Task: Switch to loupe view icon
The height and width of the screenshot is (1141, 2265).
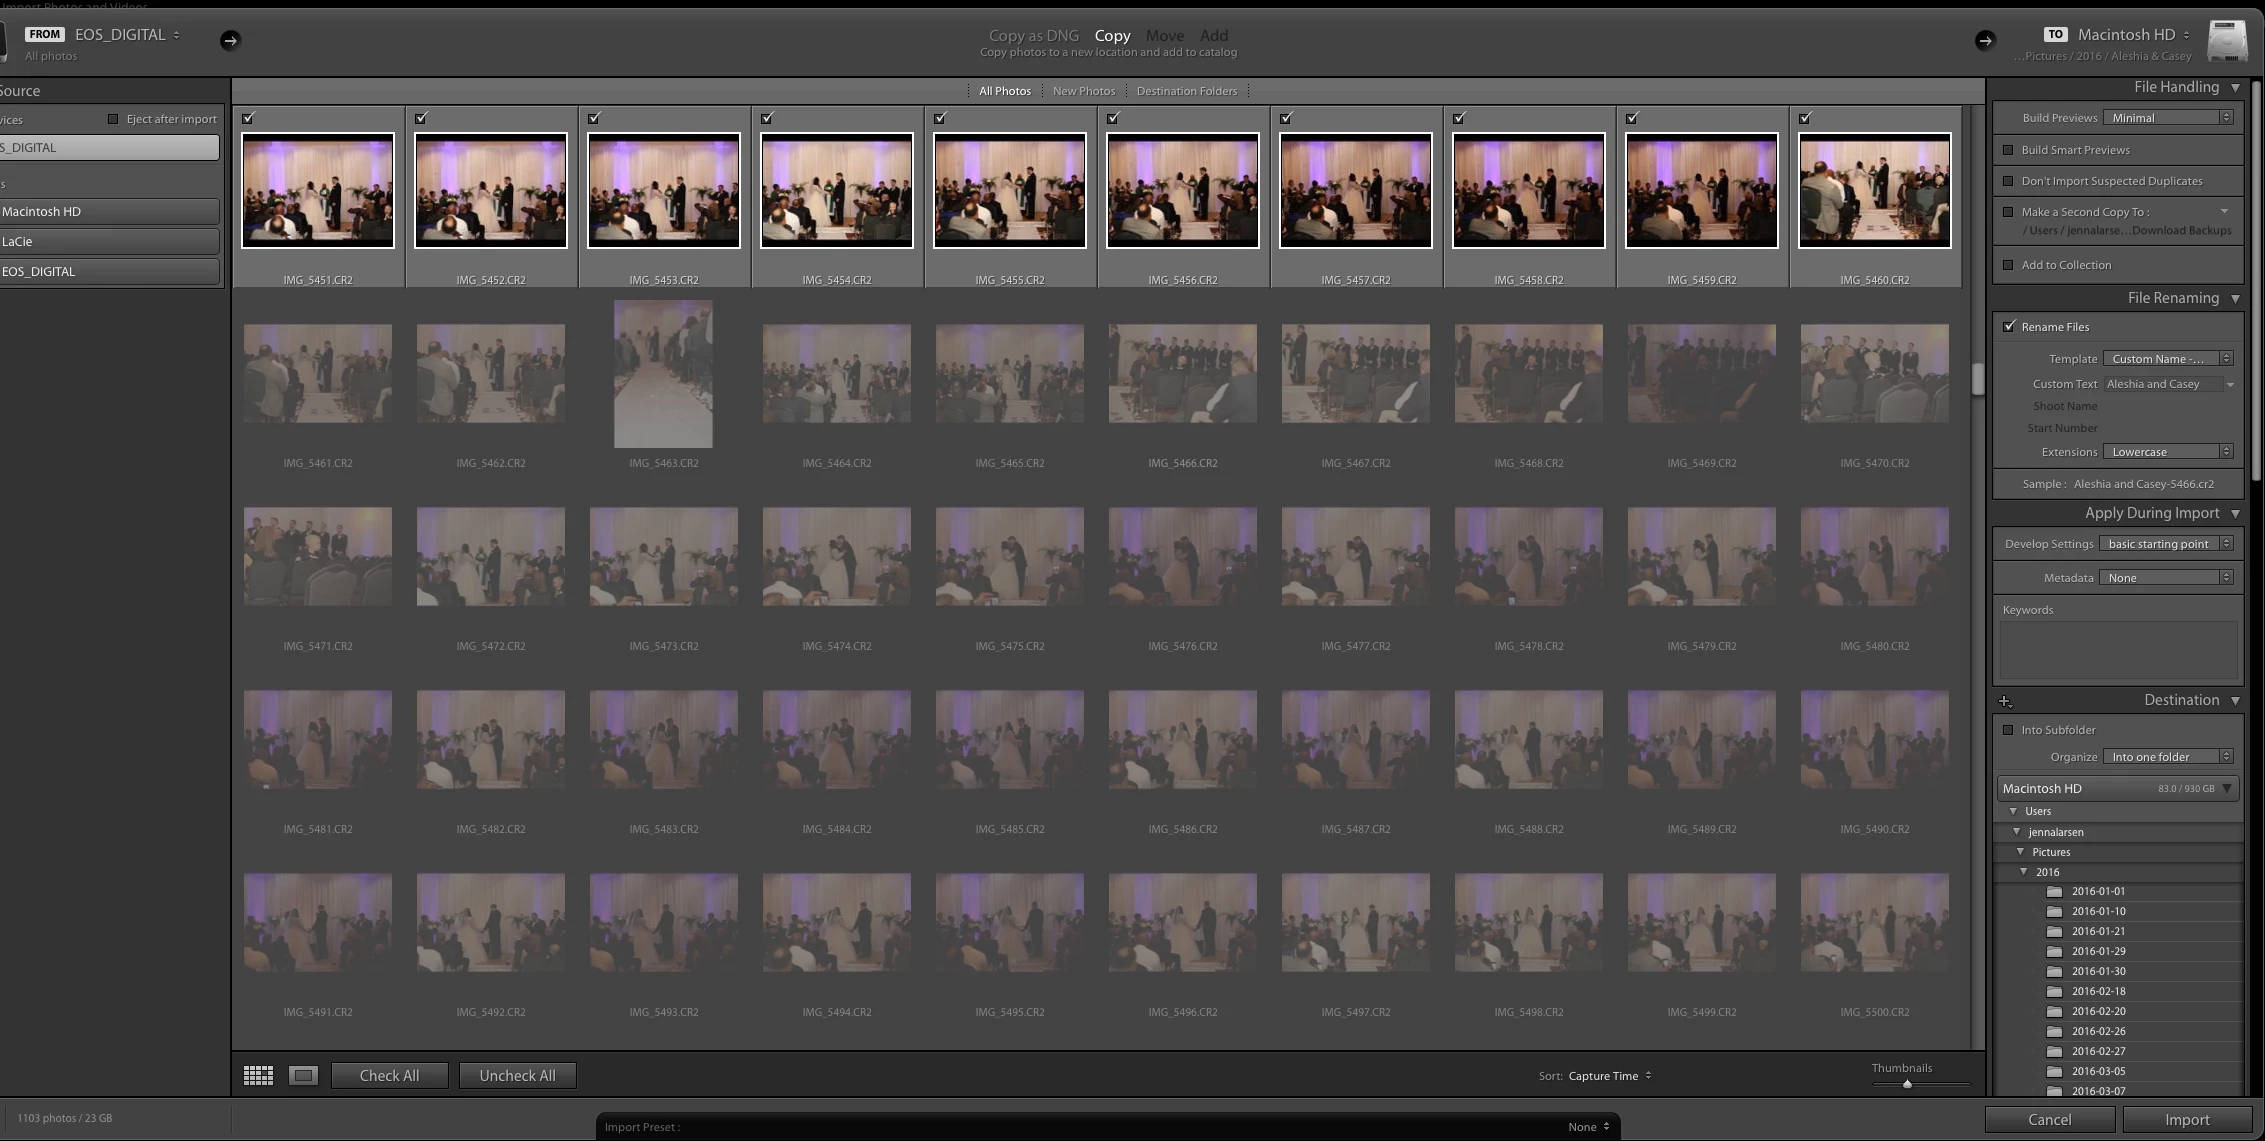Action: (303, 1075)
